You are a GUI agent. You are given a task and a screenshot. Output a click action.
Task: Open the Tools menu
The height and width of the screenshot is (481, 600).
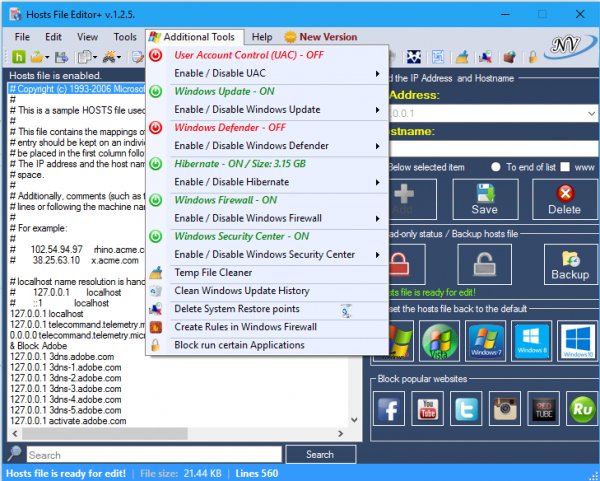pos(125,37)
